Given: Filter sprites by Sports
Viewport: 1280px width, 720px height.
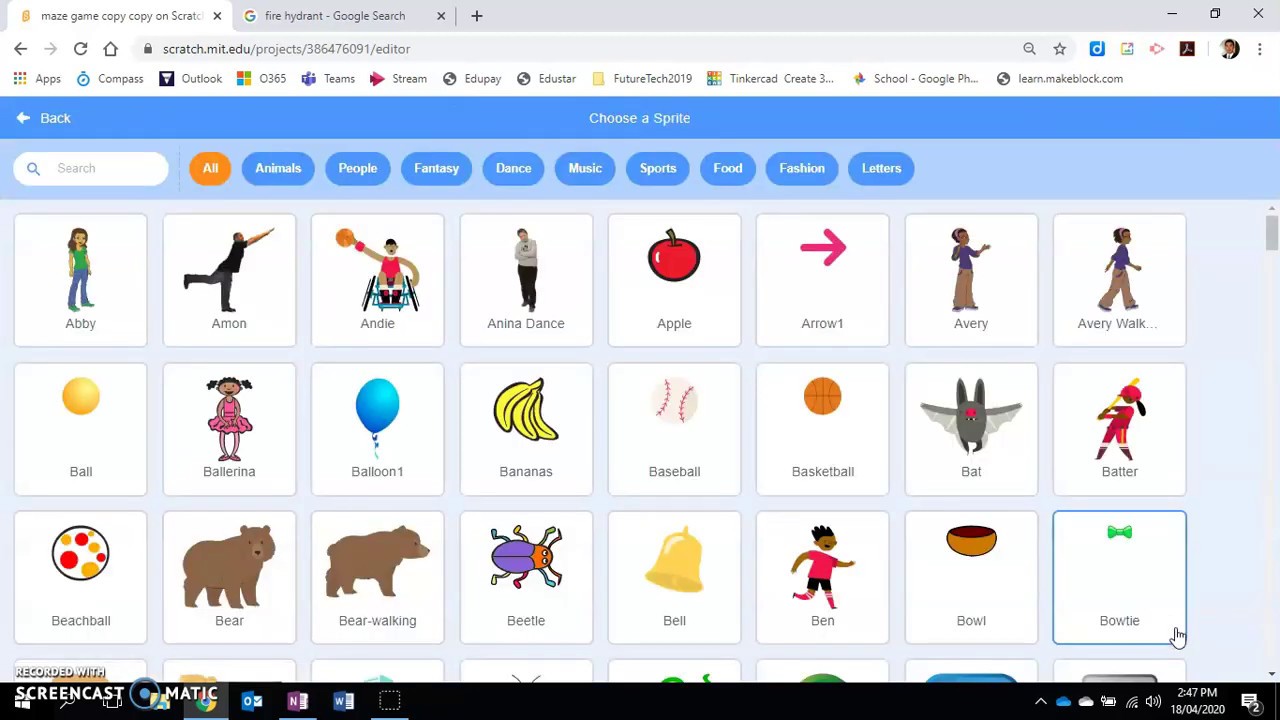Looking at the screenshot, I should pos(658,168).
